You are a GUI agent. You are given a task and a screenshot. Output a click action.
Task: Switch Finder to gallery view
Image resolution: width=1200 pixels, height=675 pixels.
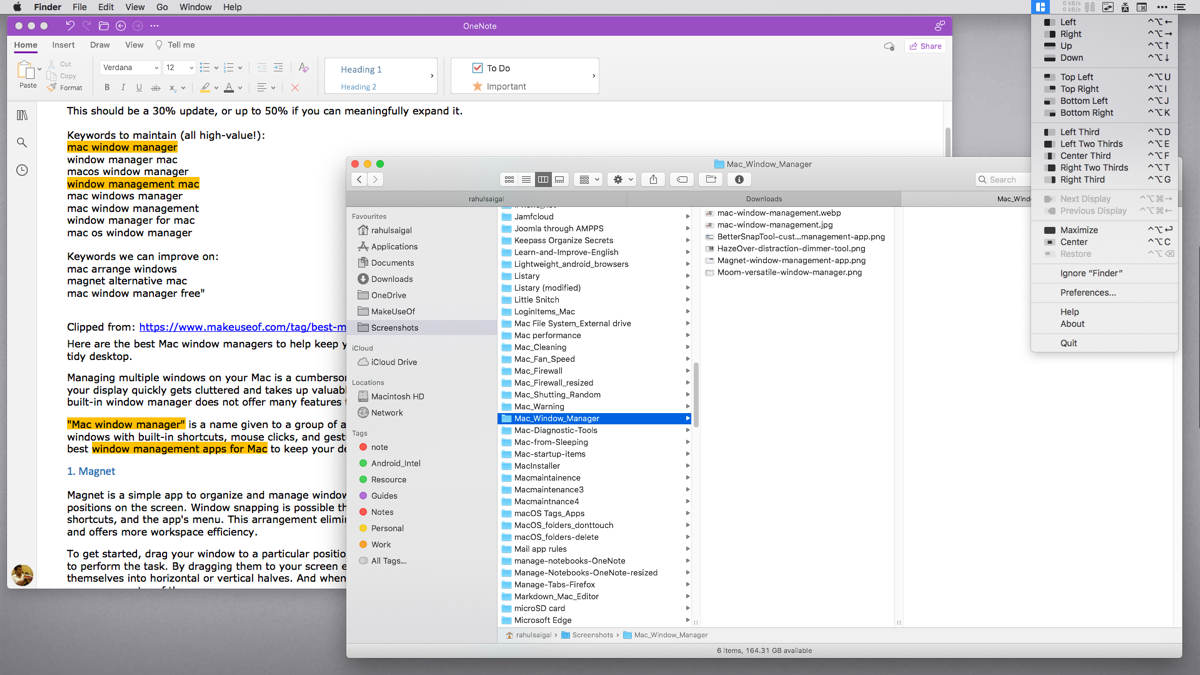click(560, 180)
